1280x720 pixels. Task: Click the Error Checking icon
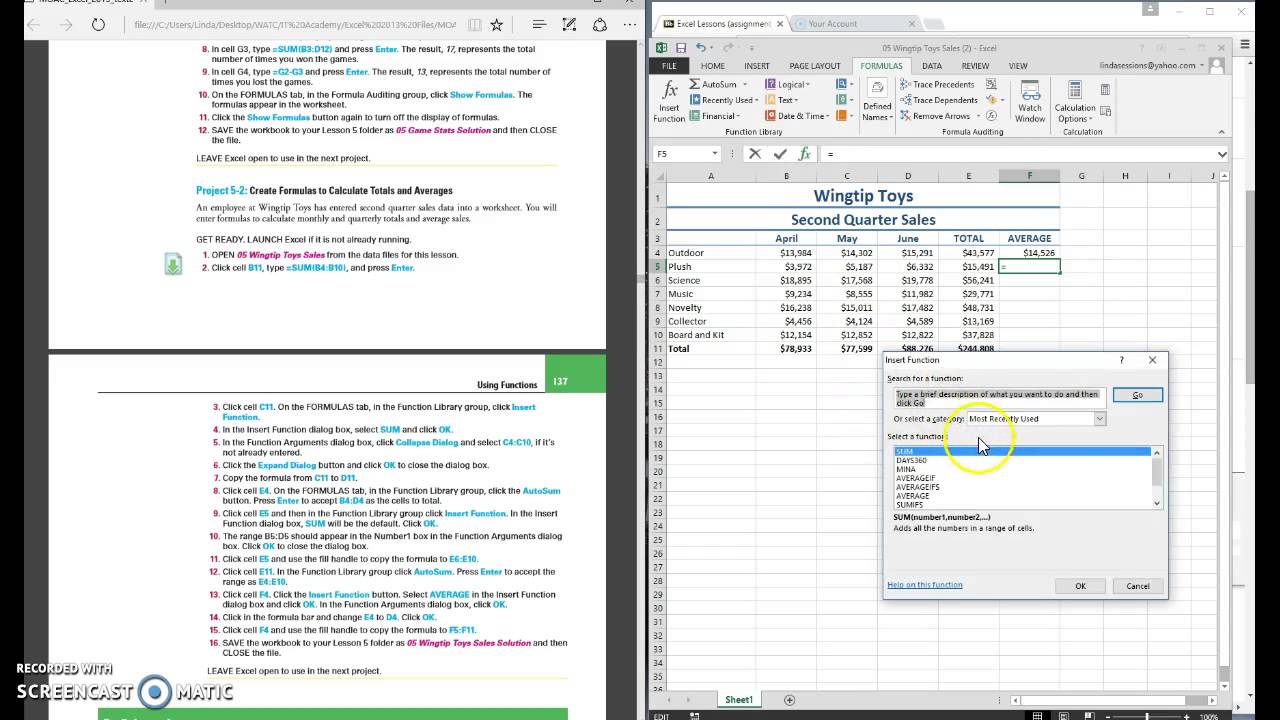point(992,100)
